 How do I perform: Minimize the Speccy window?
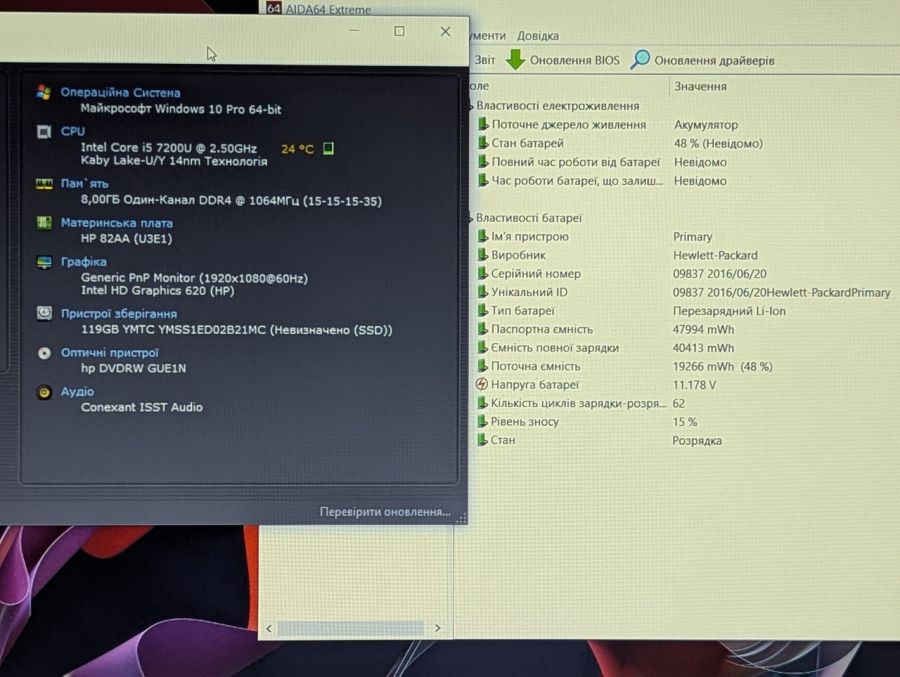[x=354, y=30]
